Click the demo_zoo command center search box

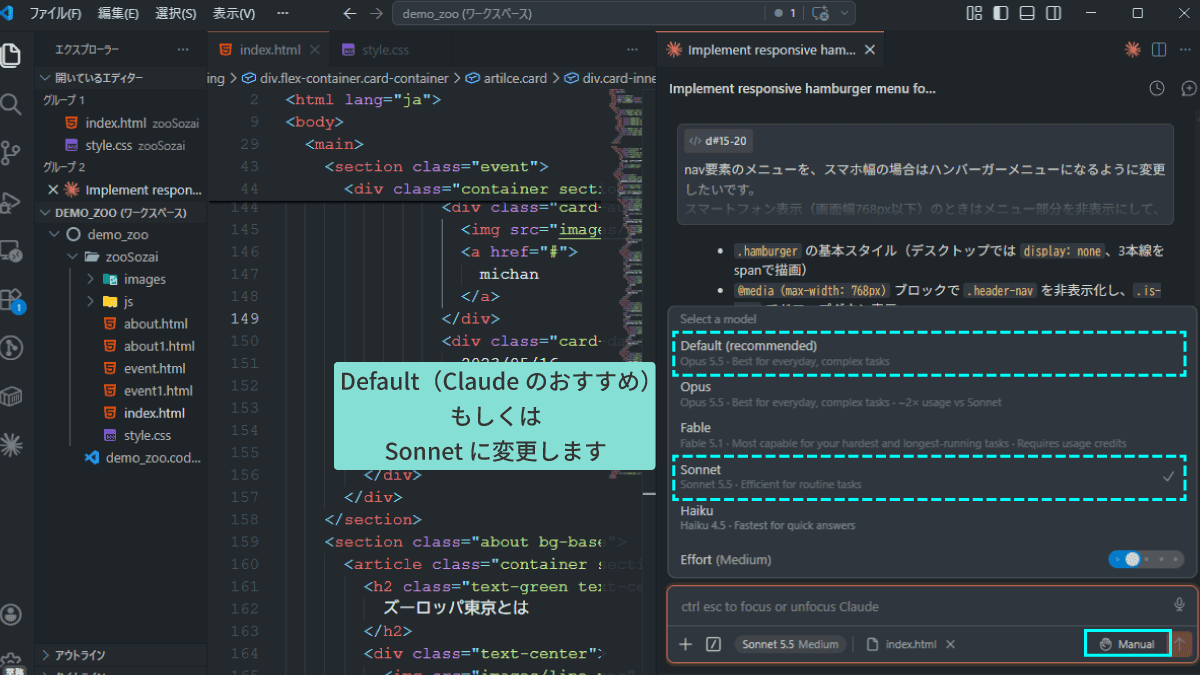pyautogui.click(x=579, y=14)
